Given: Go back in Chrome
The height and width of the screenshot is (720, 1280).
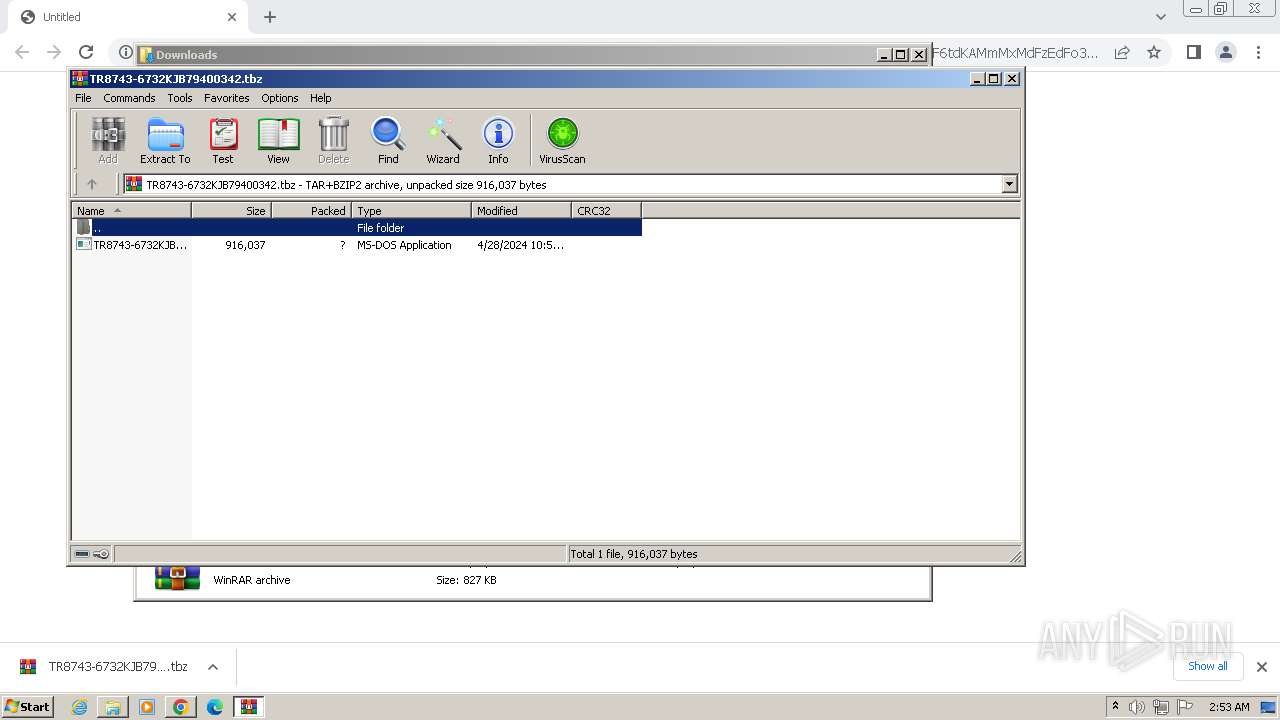Looking at the screenshot, I should coord(22,52).
